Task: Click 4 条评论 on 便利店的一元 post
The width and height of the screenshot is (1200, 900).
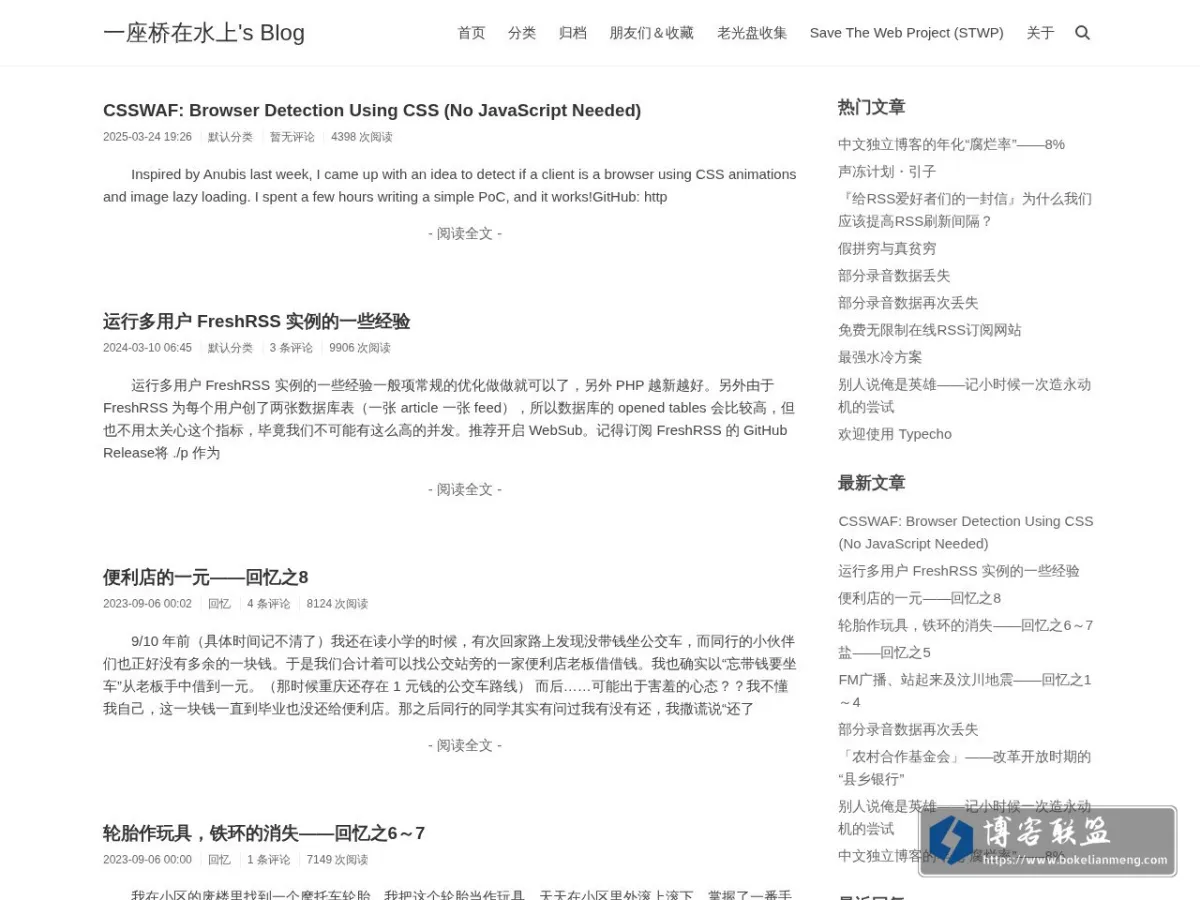Action: [269, 604]
